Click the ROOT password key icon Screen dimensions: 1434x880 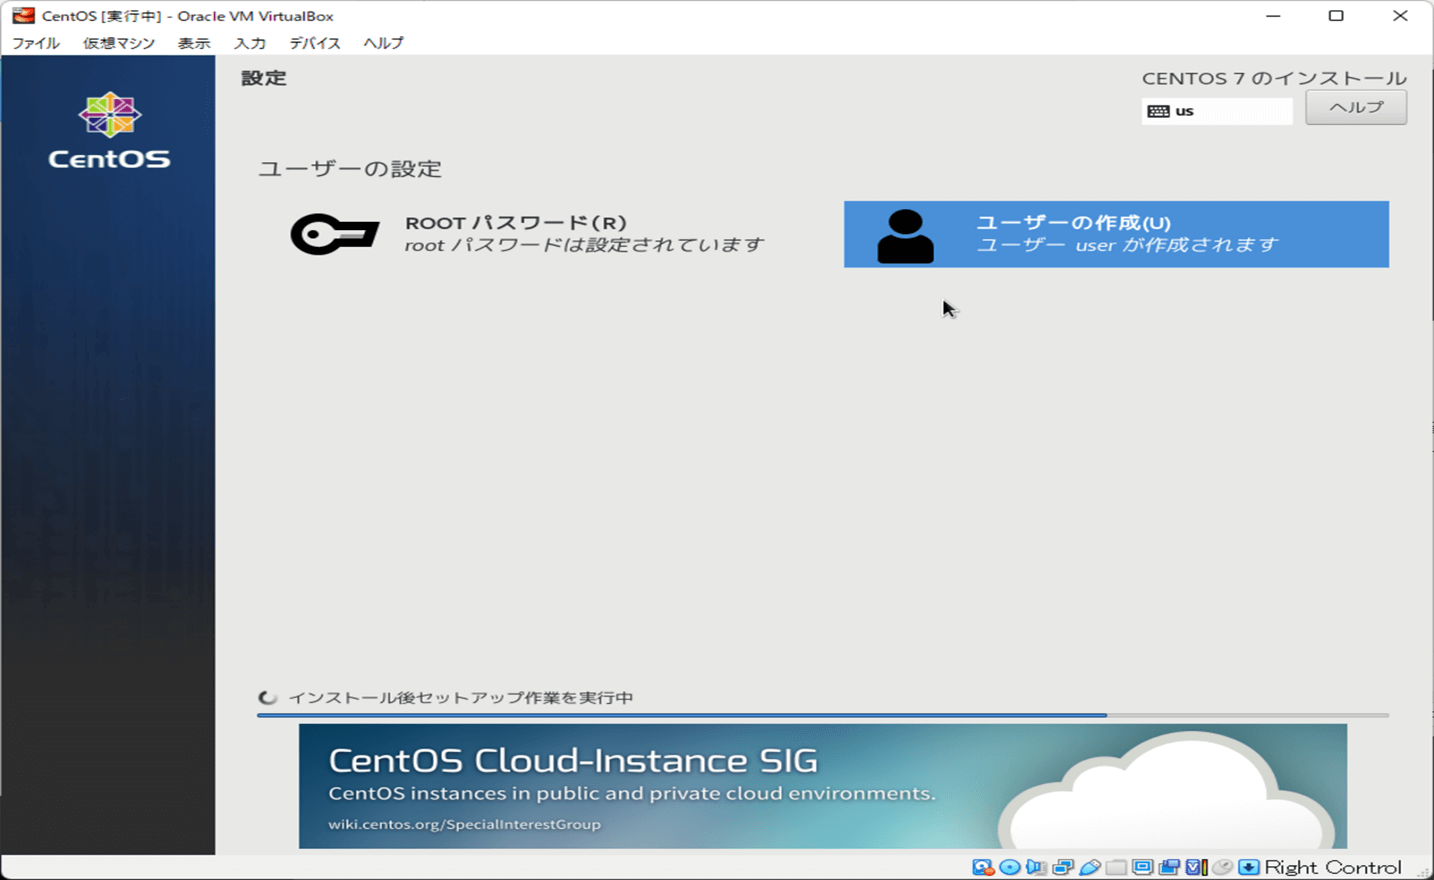pyautogui.click(x=335, y=234)
